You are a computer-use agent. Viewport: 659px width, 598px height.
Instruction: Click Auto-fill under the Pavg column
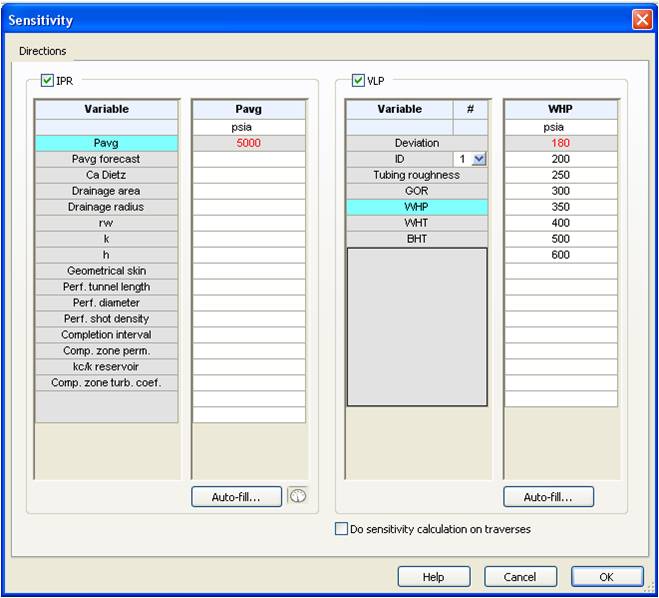pos(236,497)
